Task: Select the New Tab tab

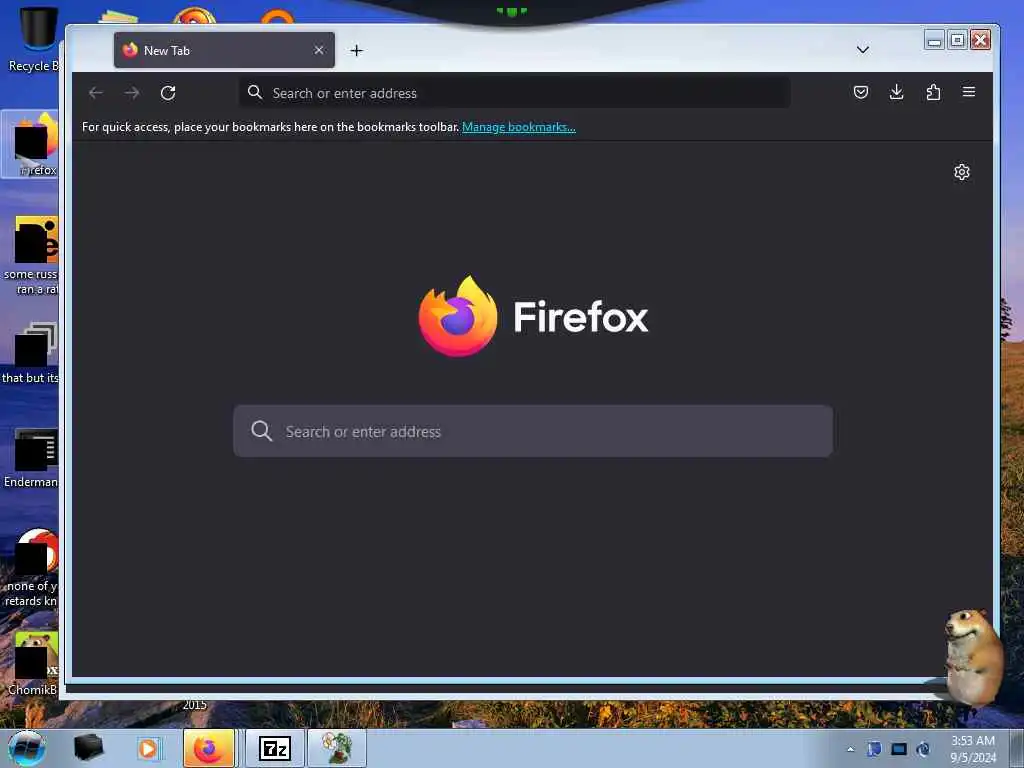Action: 224,50
